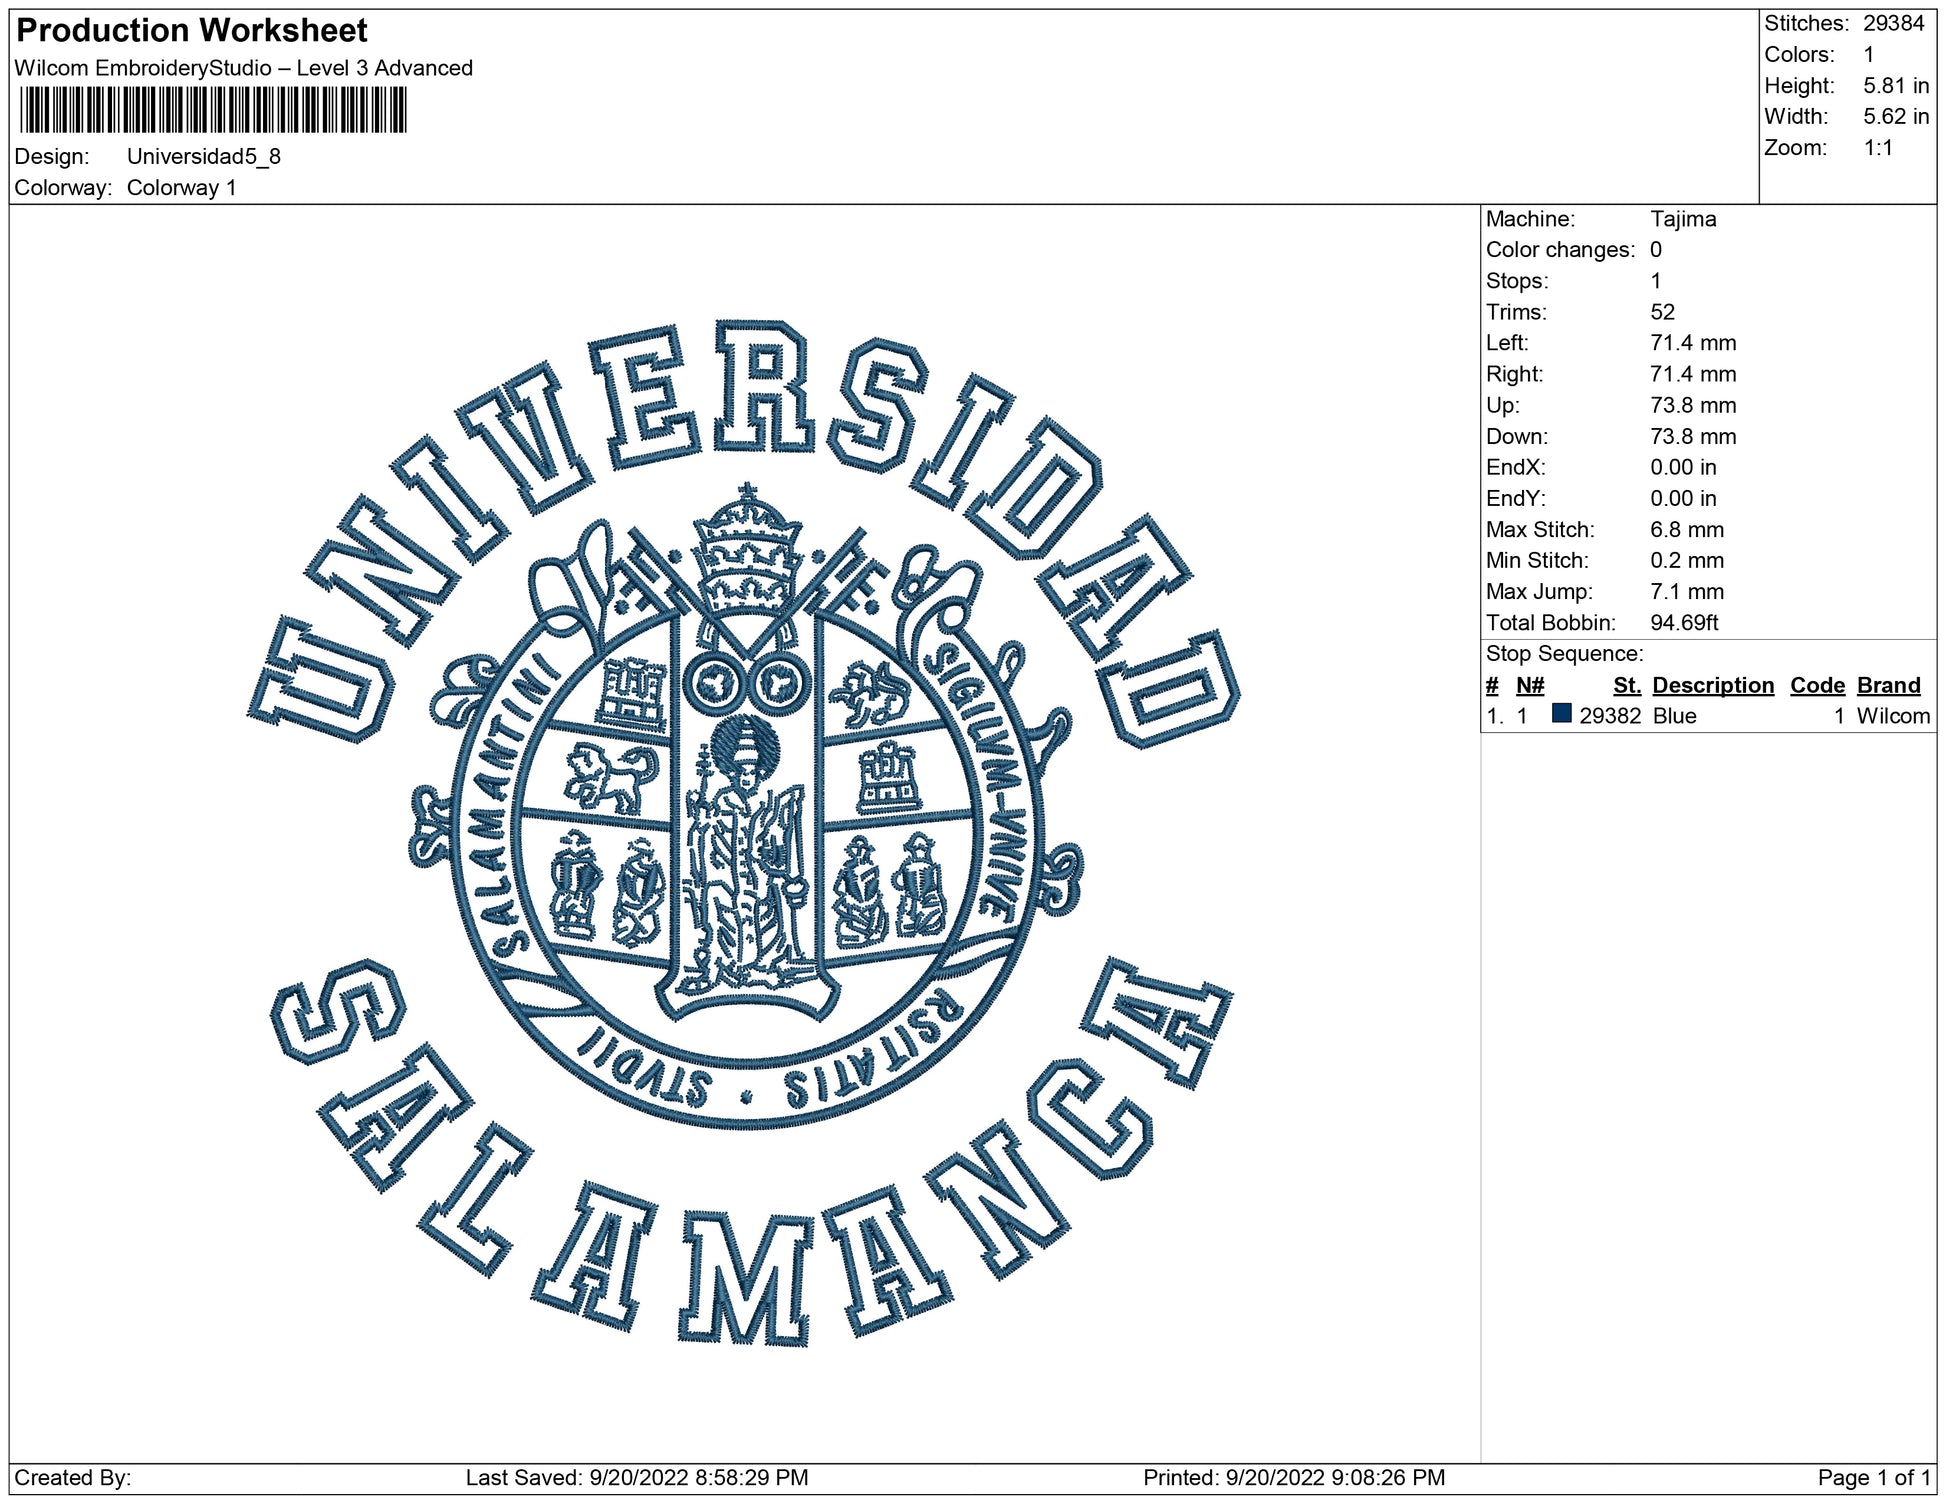
Task: Click the Code column header
Action: coord(1817,685)
